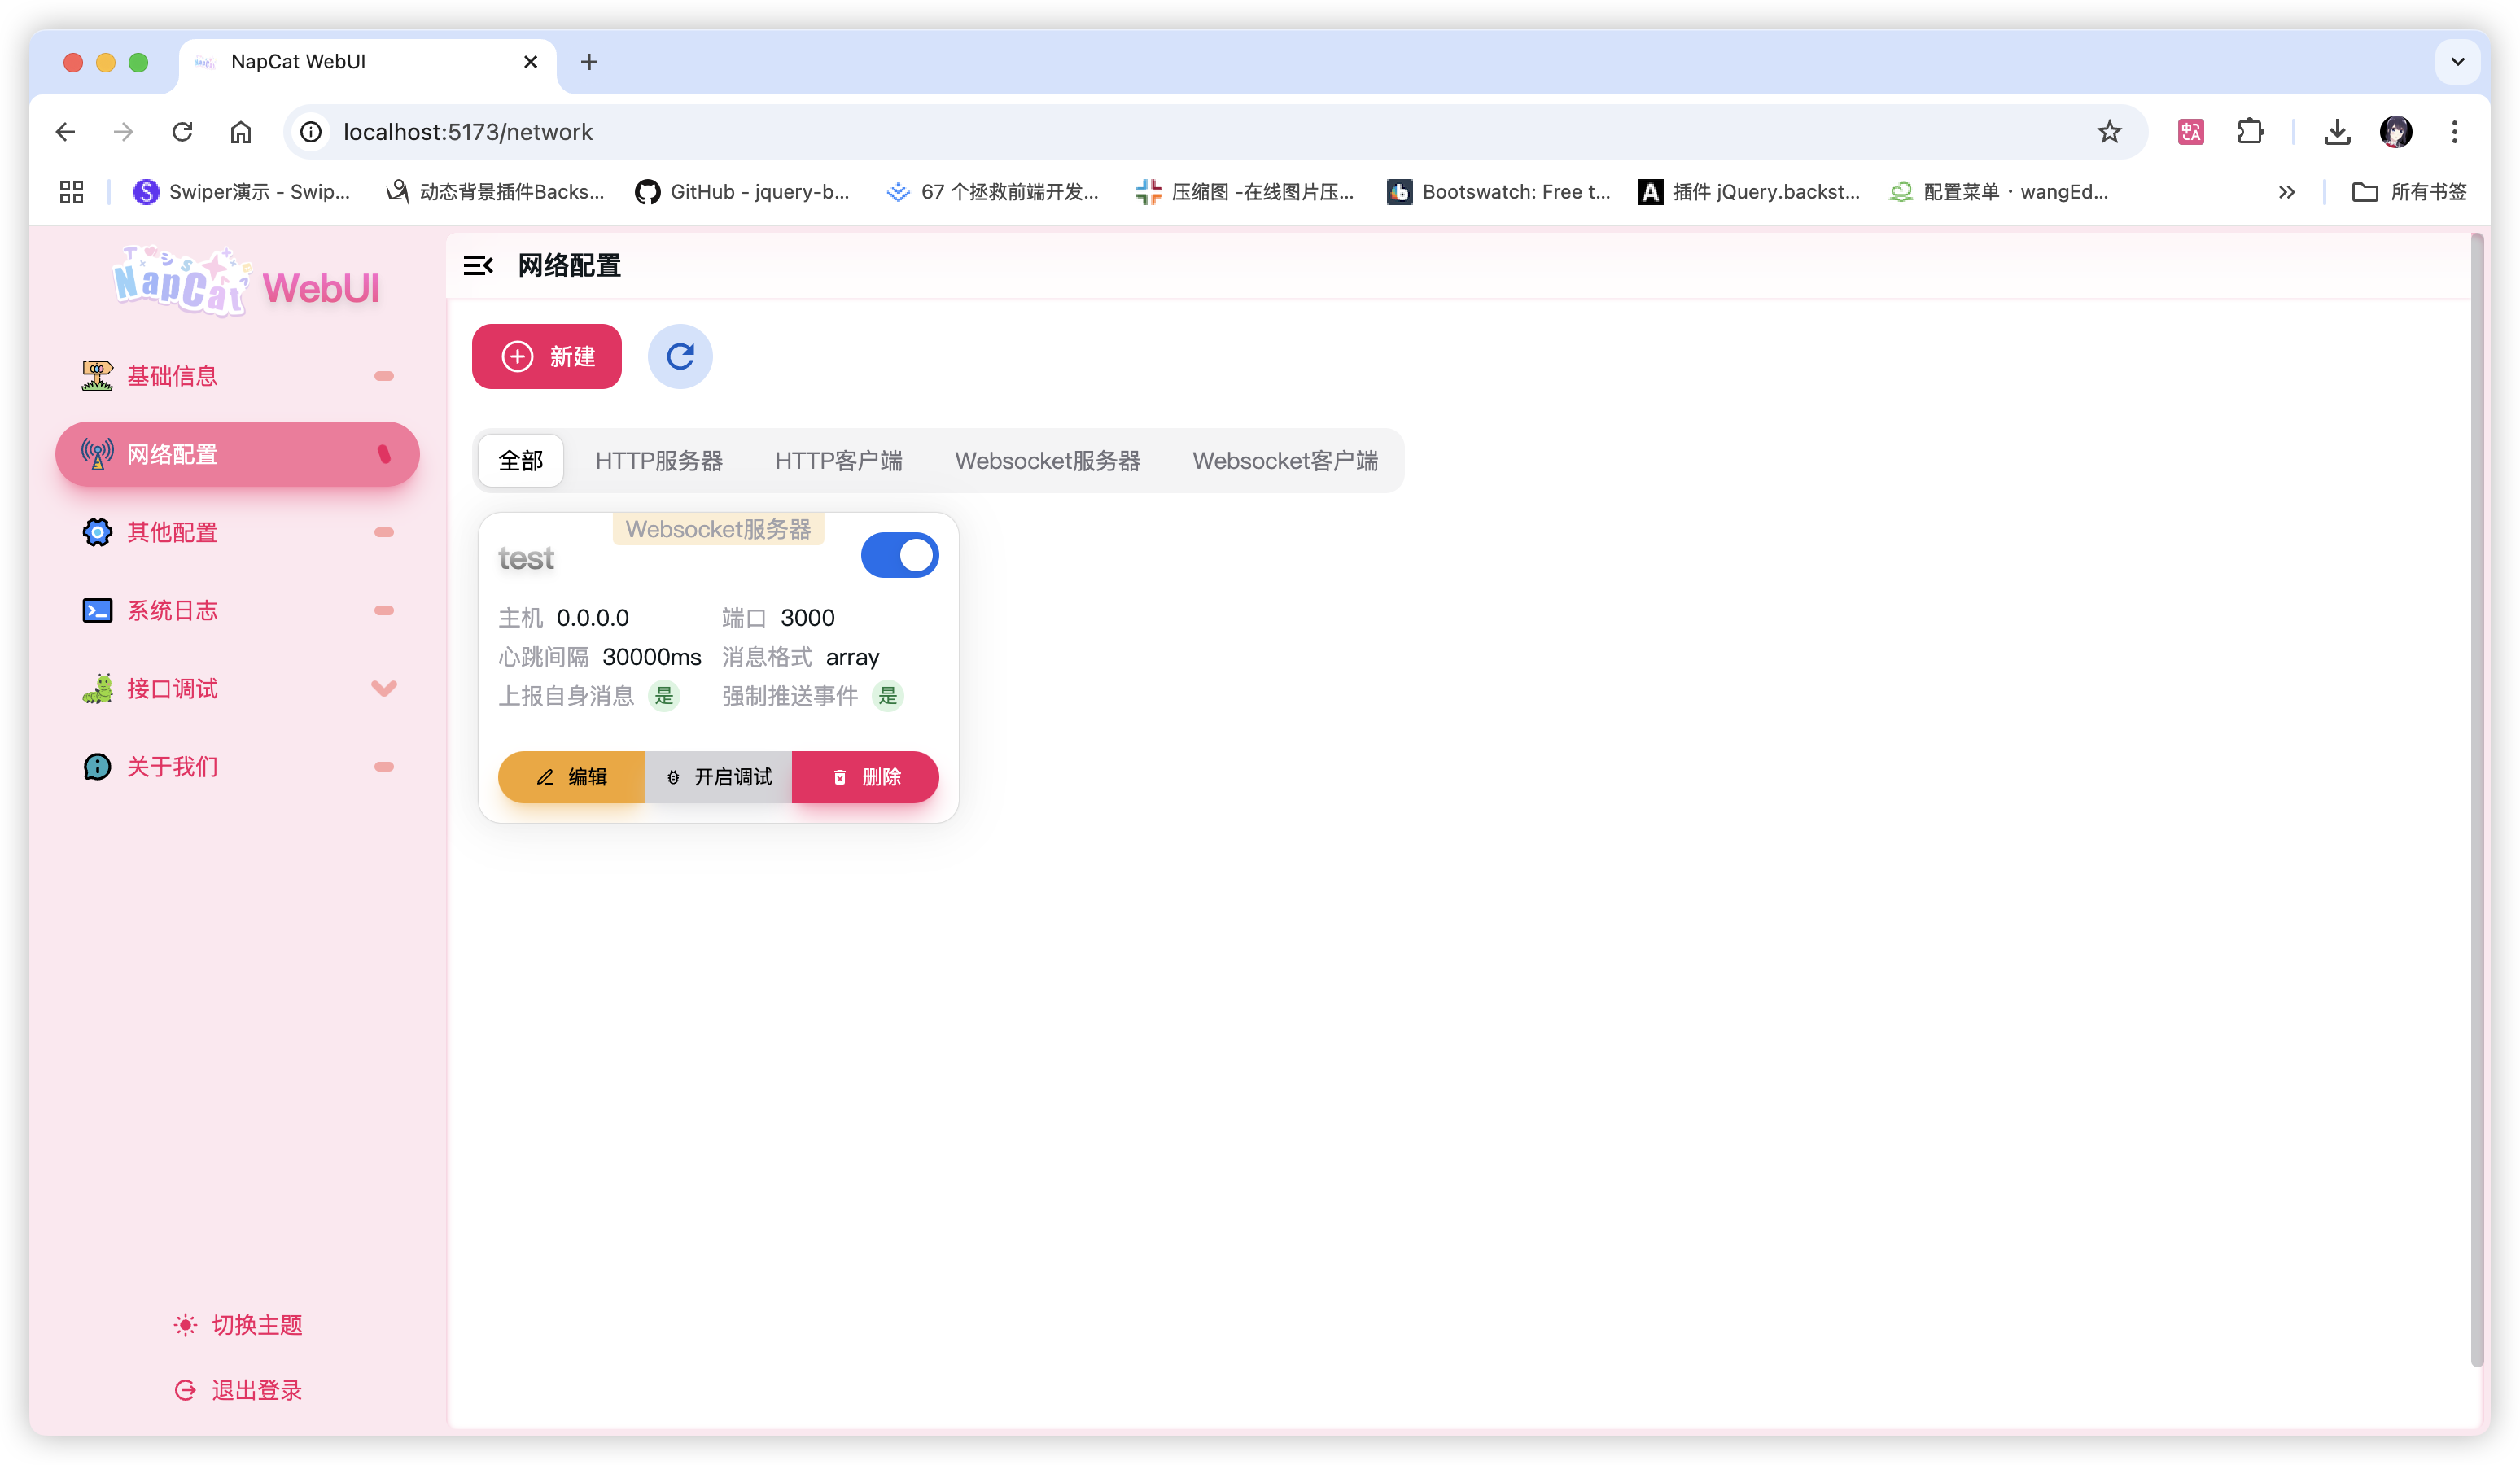Click the NapCat WebUI logo
The width and height of the screenshot is (2520, 1465).
(246, 283)
